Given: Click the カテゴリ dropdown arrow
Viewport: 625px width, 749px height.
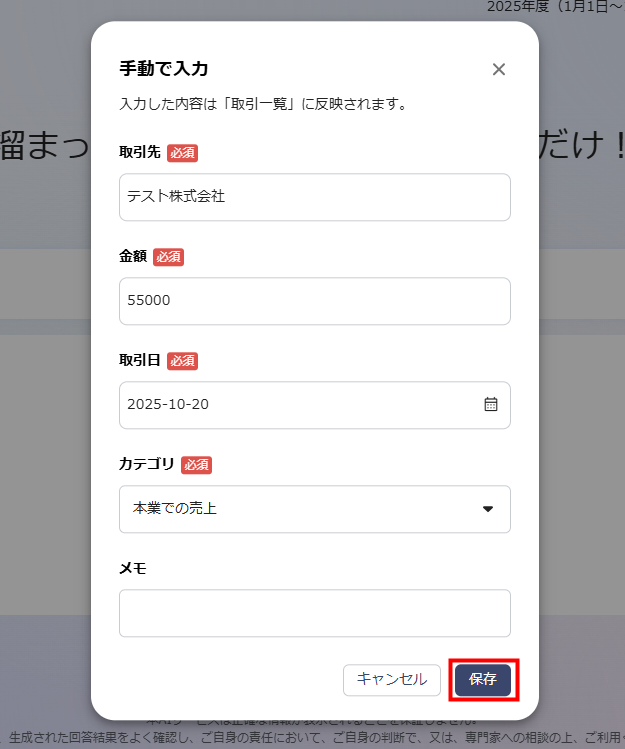Looking at the screenshot, I should [488, 509].
